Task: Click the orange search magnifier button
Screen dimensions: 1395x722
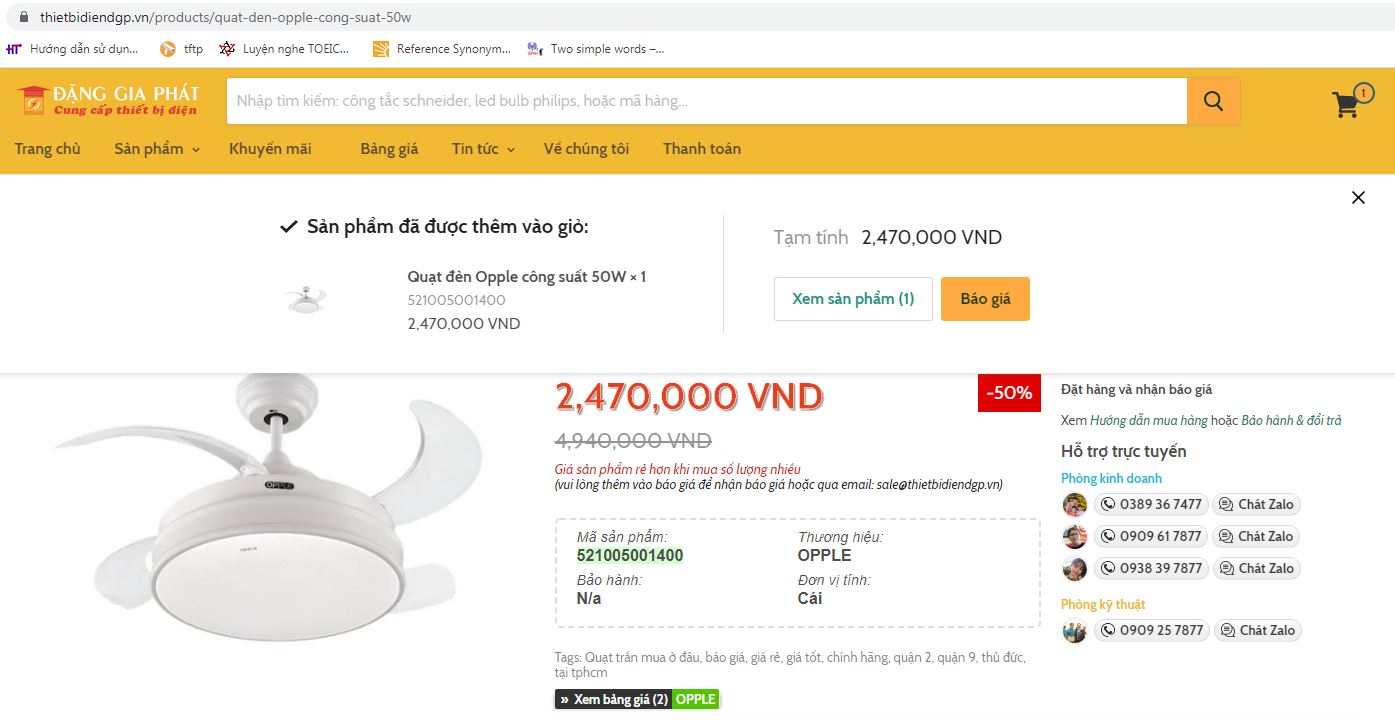Action: 1213,101
